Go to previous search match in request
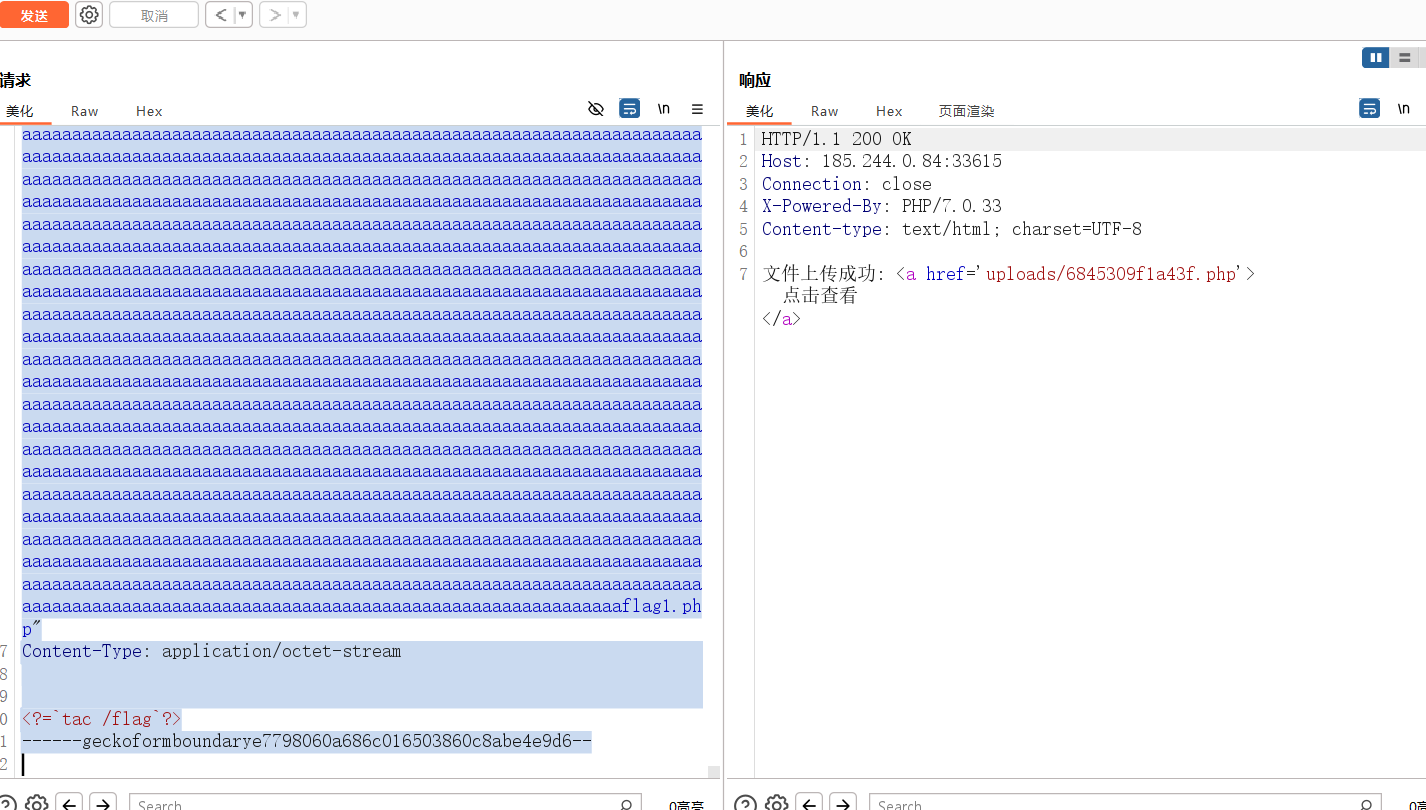1426x810 pixels. pos(69,803)
